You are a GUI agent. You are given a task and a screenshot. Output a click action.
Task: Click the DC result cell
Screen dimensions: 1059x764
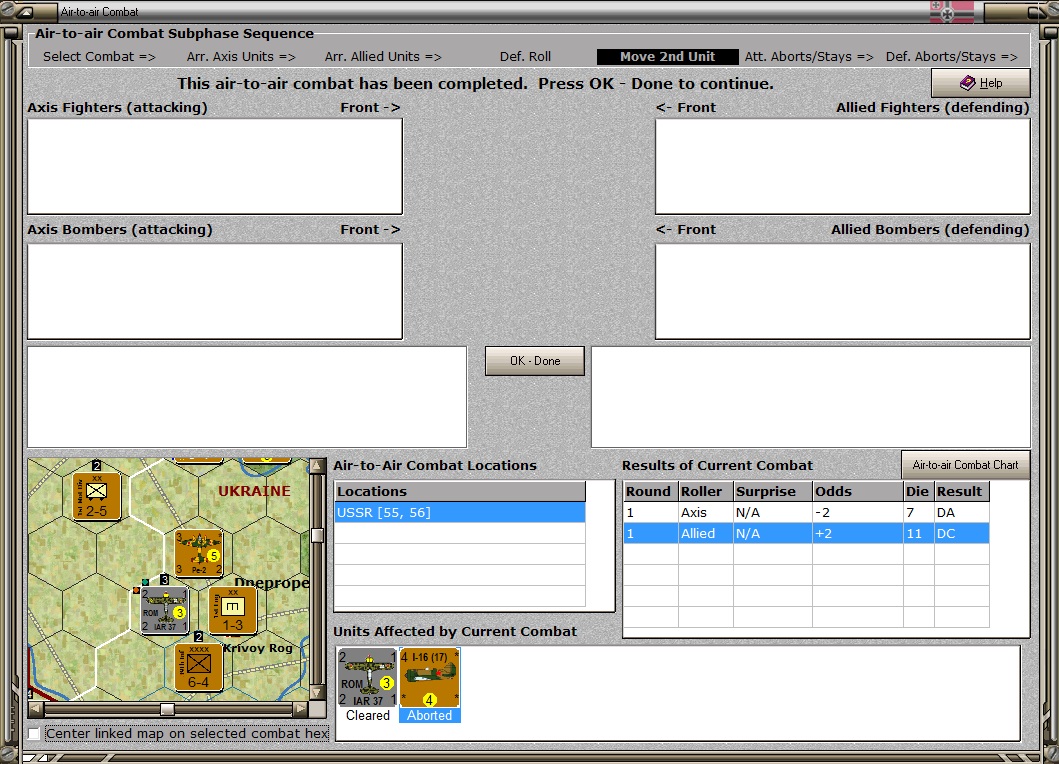pos(962,534)
